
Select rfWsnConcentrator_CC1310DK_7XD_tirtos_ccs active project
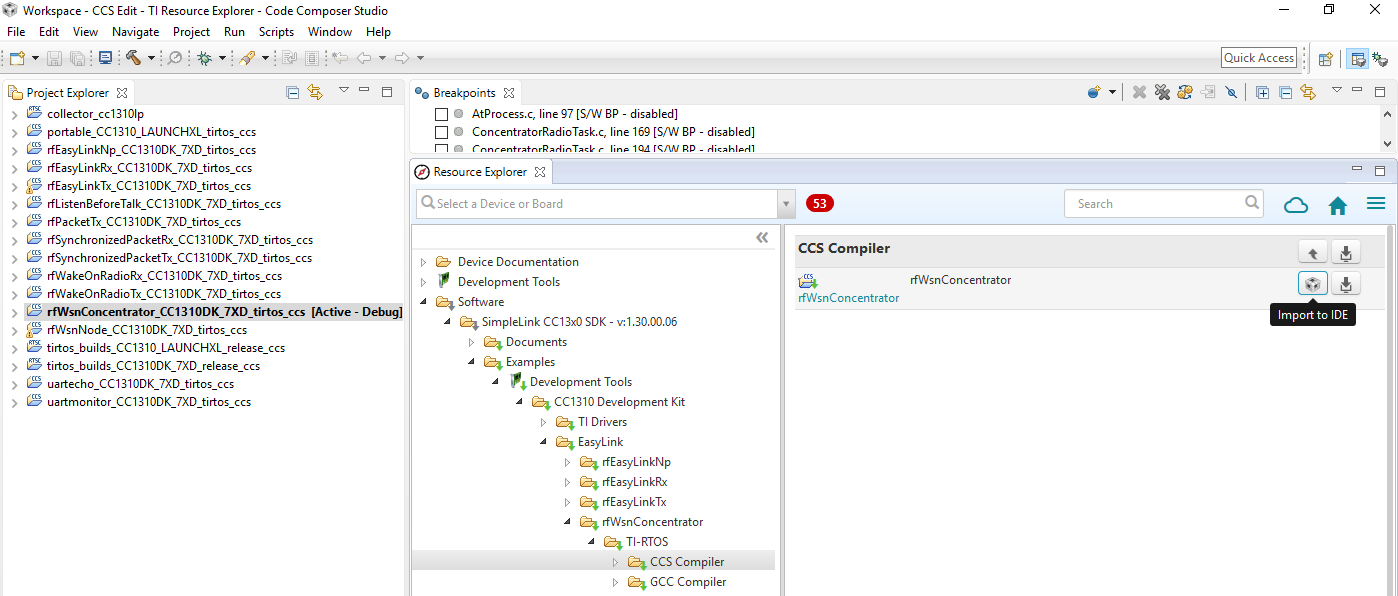tap(224, 312)
